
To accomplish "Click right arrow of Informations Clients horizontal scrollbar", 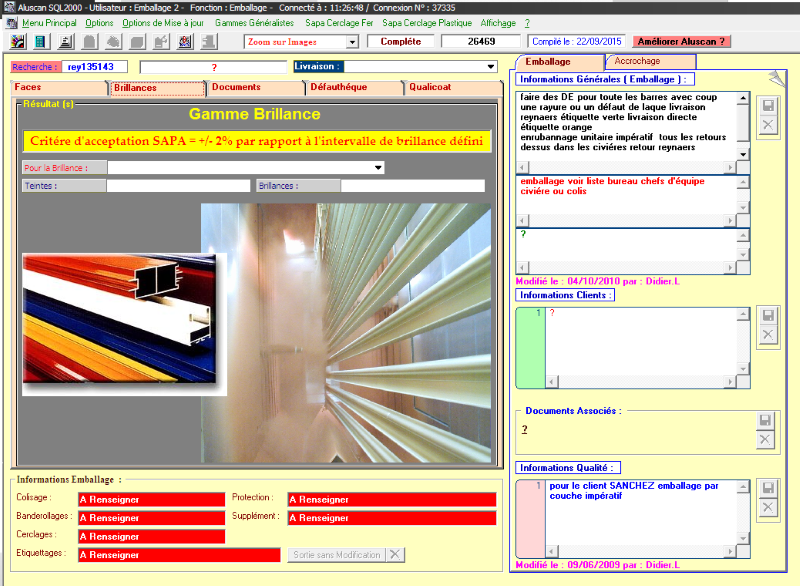I will coord(731,381).
